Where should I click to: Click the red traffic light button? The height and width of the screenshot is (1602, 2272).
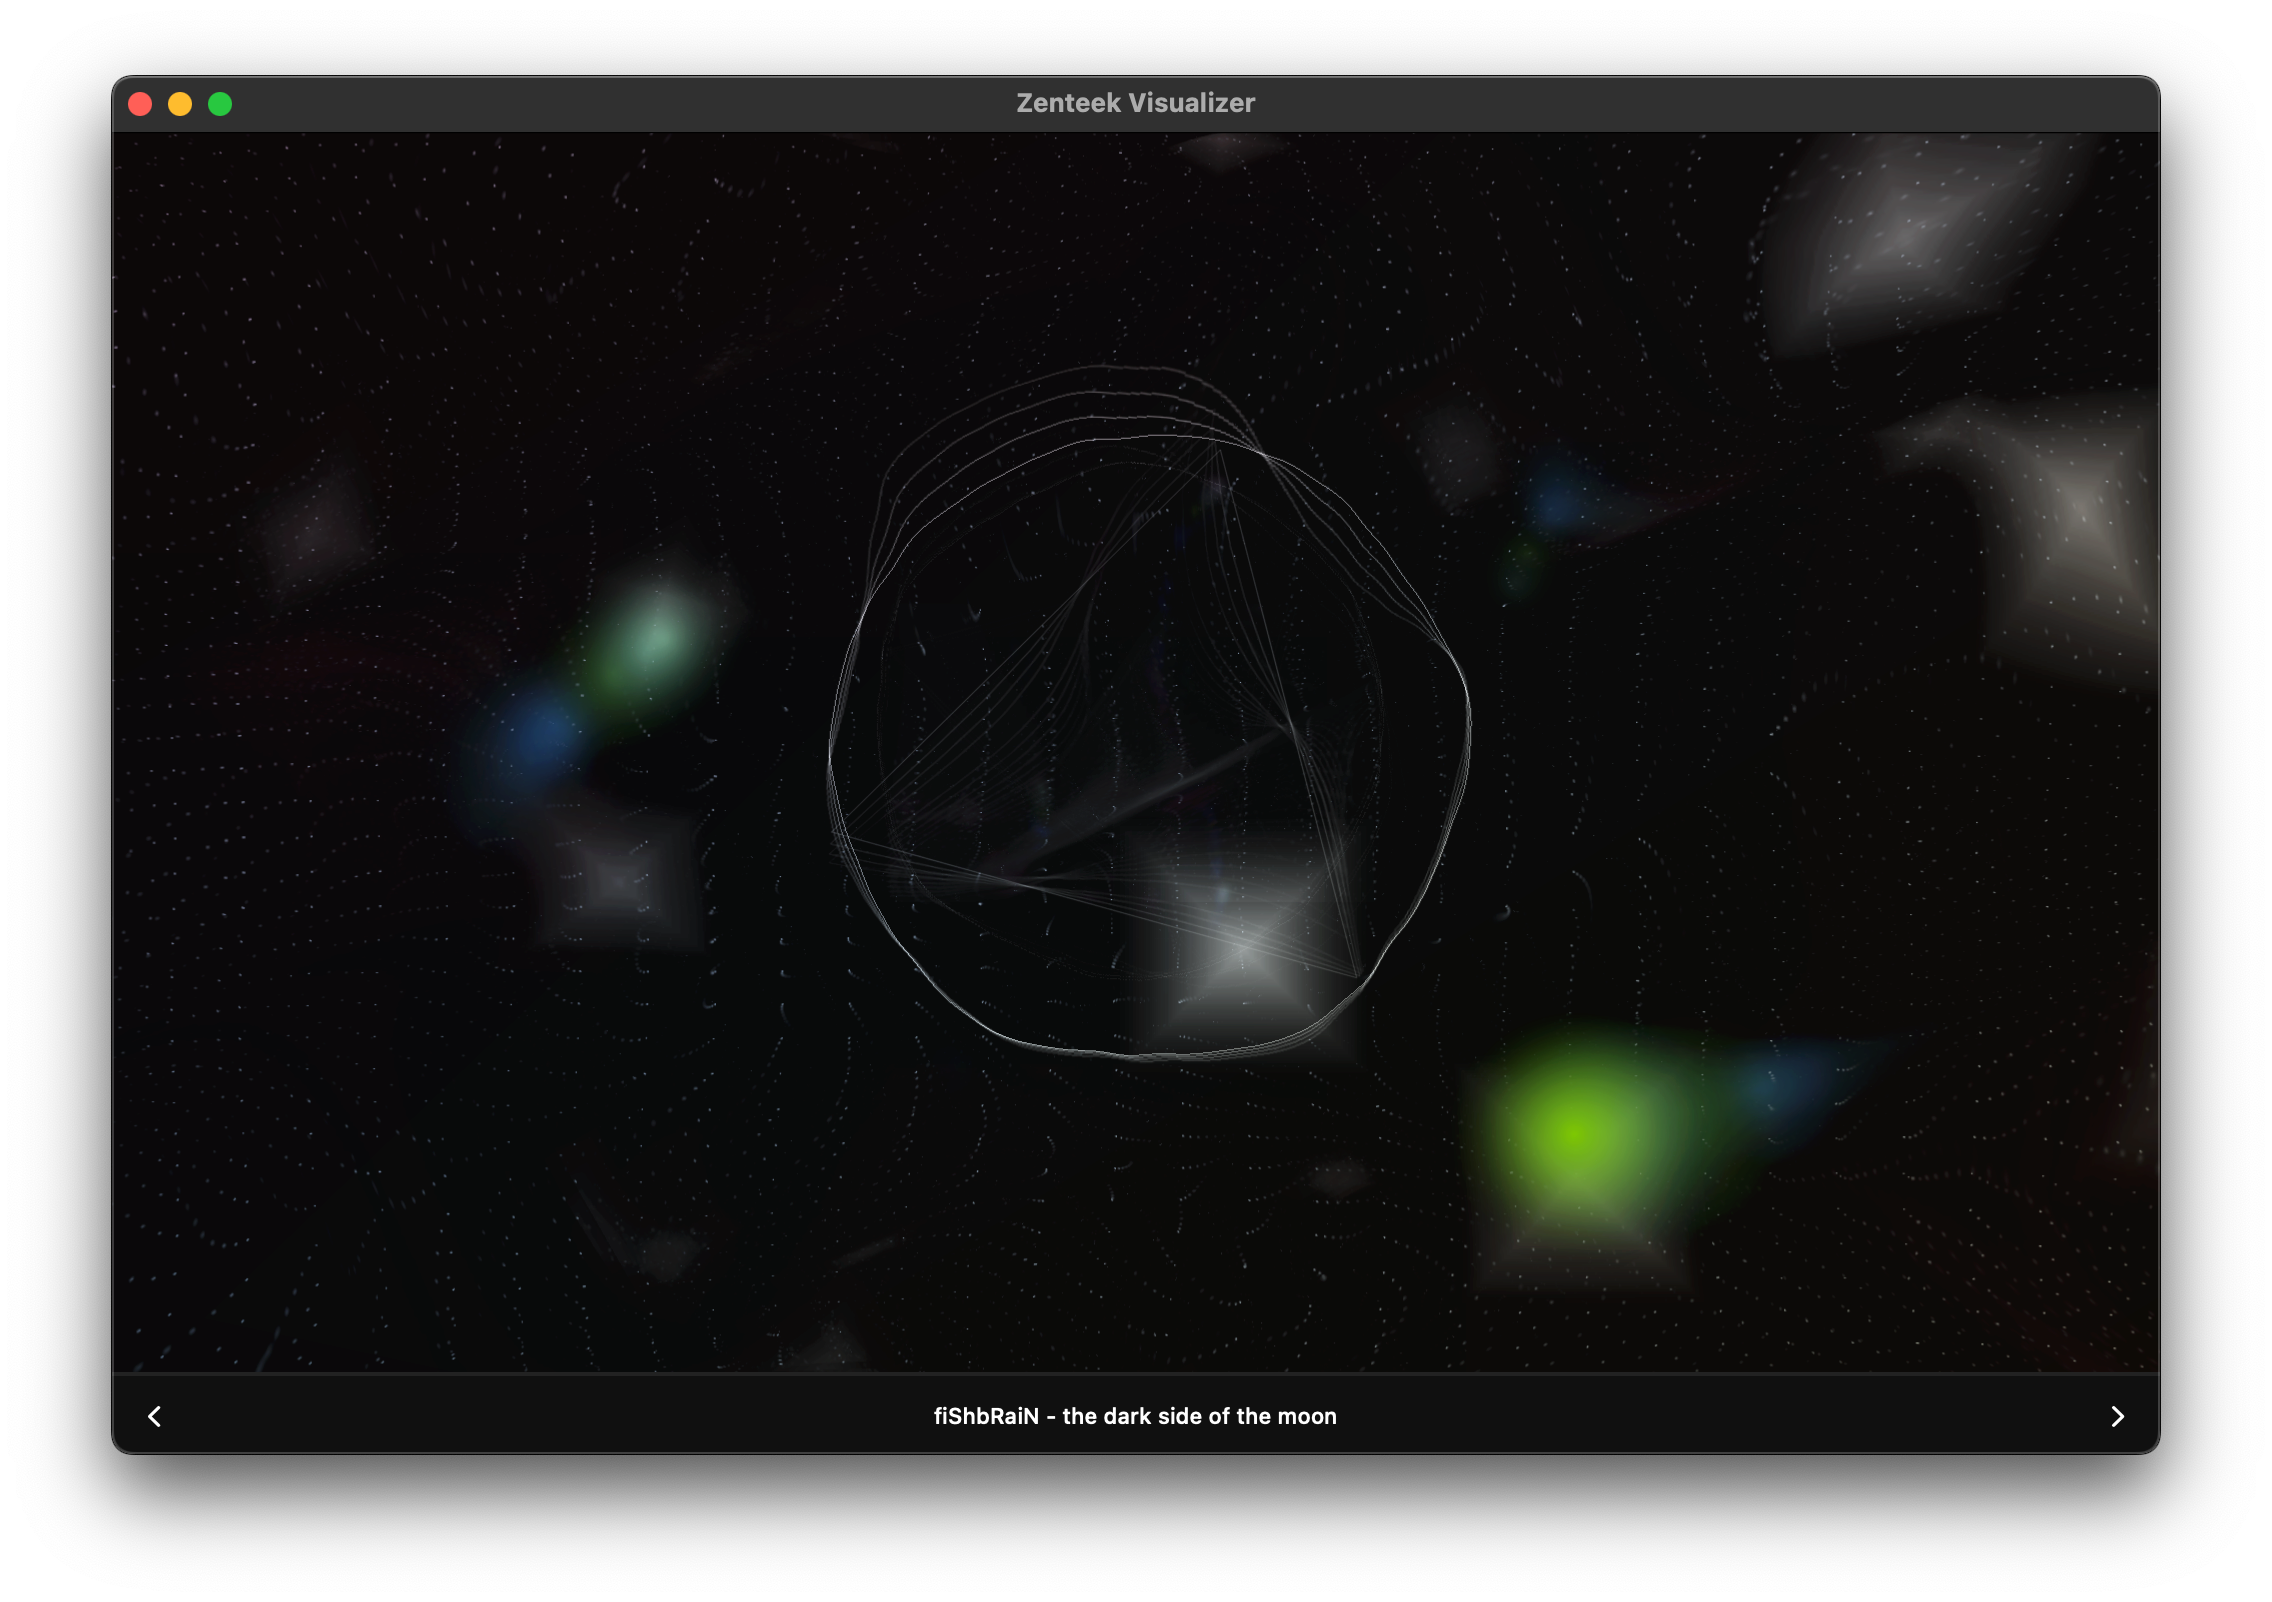(142, 103)
